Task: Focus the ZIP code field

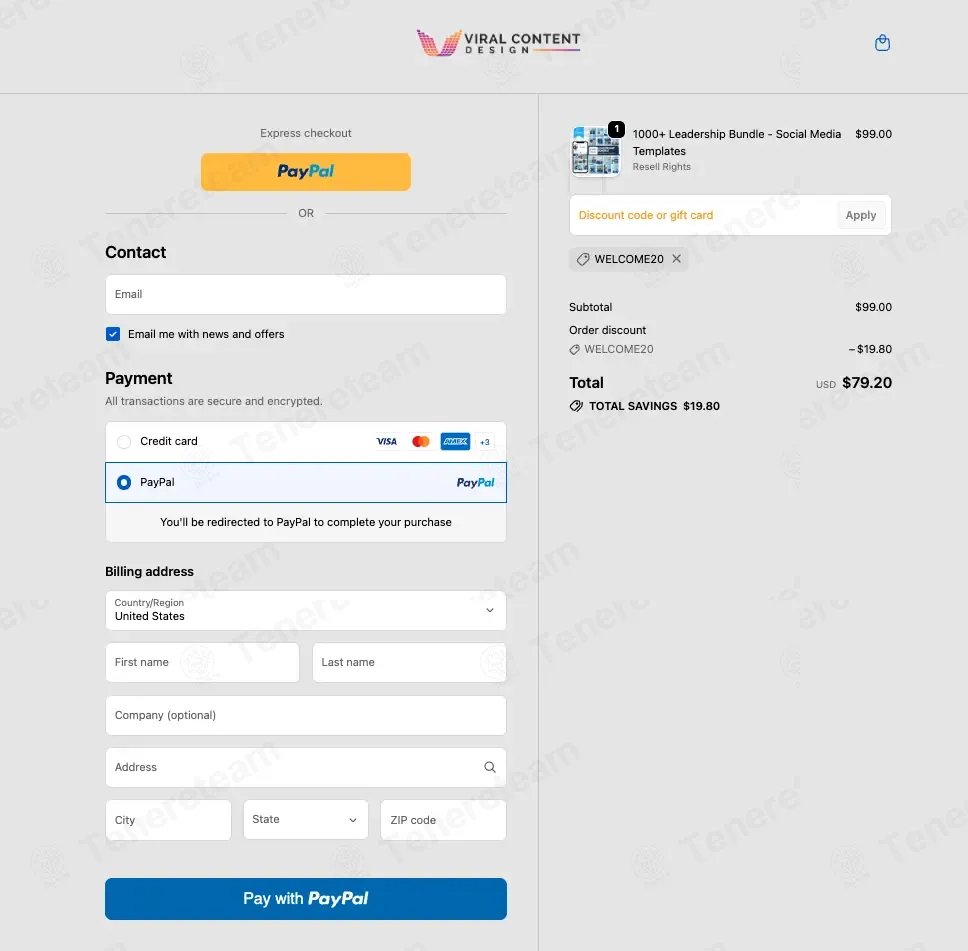Action: [x=443, y=820]
